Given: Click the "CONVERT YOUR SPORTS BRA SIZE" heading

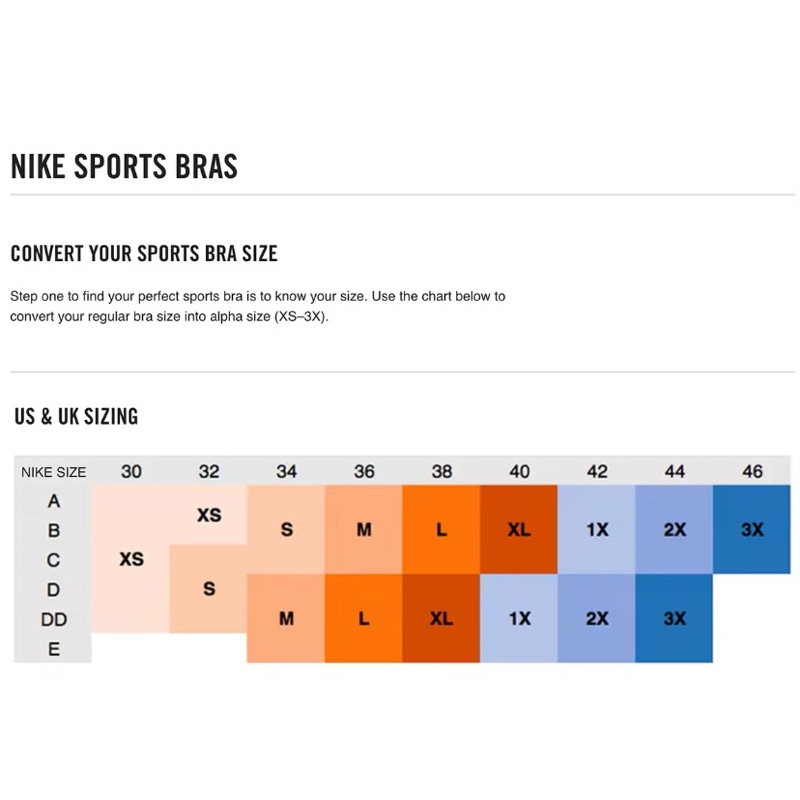Looking at the screenshot, I should click(x=144, y=254).
